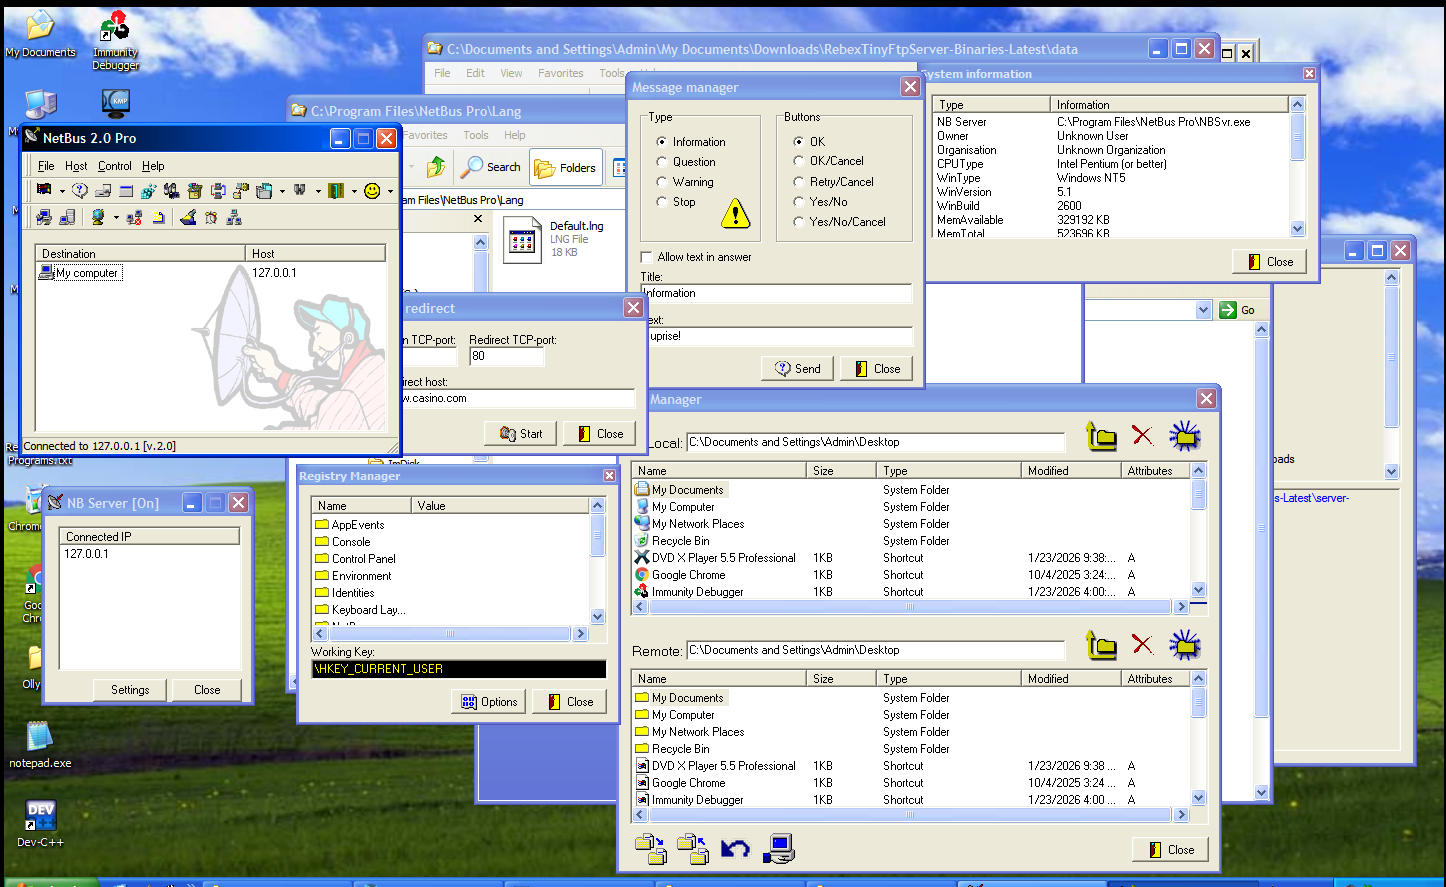
Task: Expand the dropdown arrow beside the globe icon
Action: pyautogui.click(x=115, y=218)
